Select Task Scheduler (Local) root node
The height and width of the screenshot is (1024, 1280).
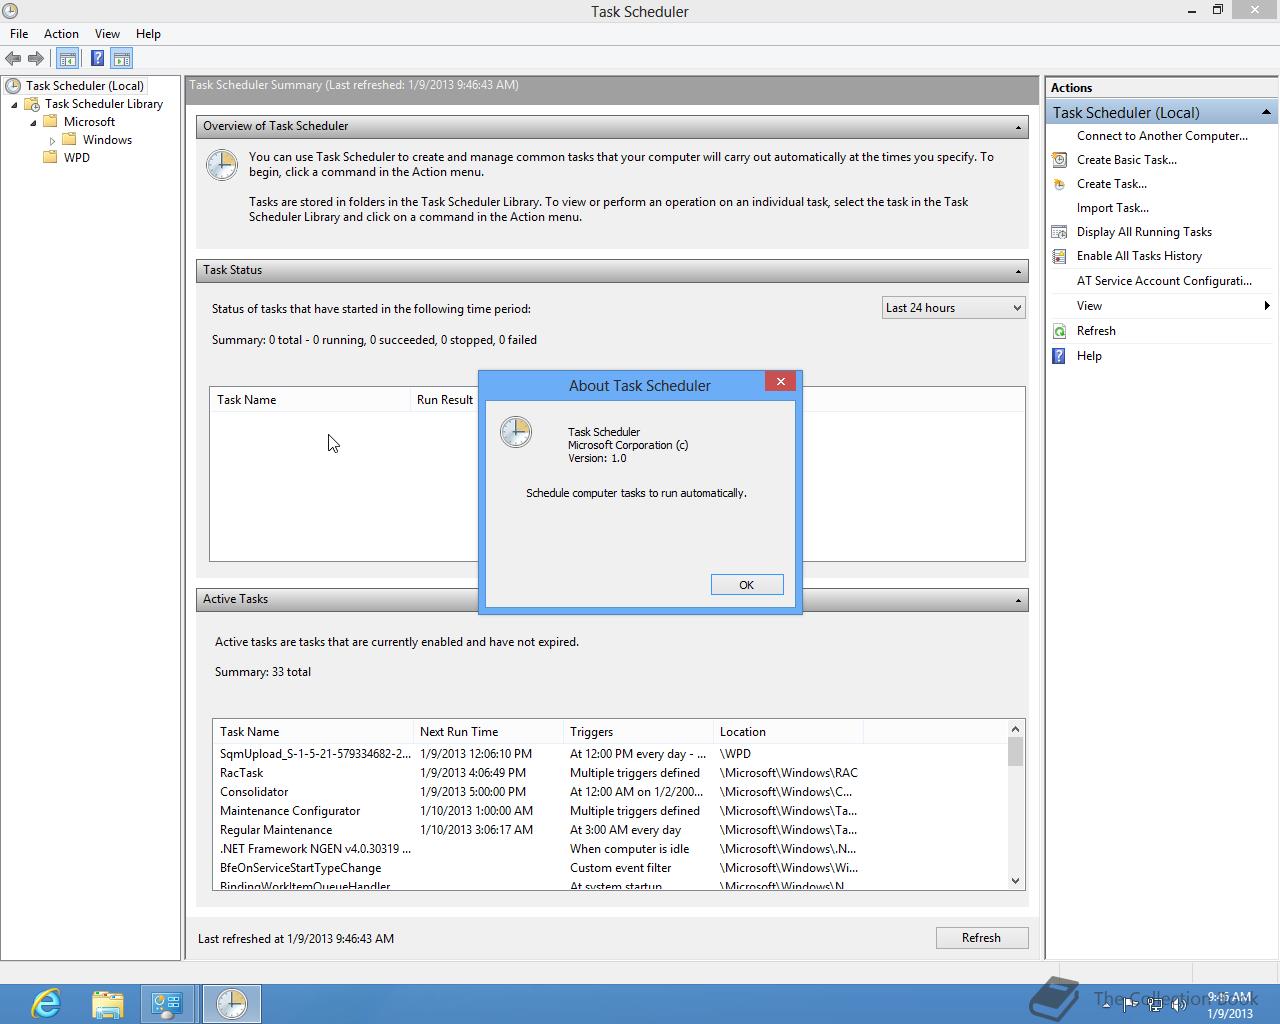85,86
